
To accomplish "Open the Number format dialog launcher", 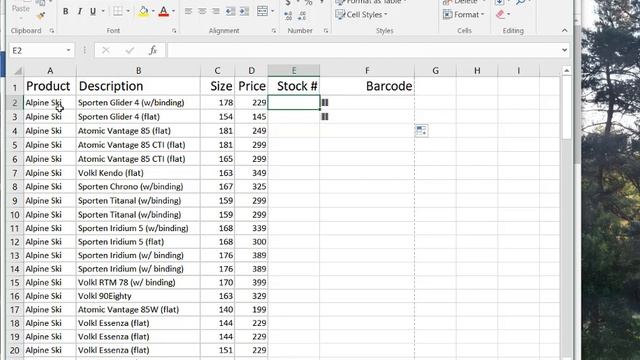I will coord(326,31).
